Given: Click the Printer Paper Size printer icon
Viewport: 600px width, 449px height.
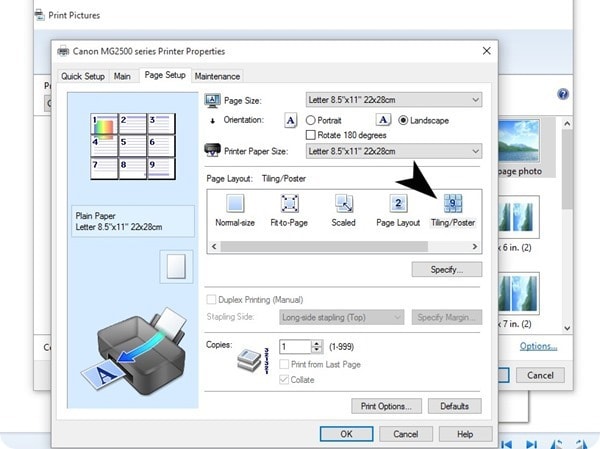Looking at the screenshot, I should pos(212,150).
